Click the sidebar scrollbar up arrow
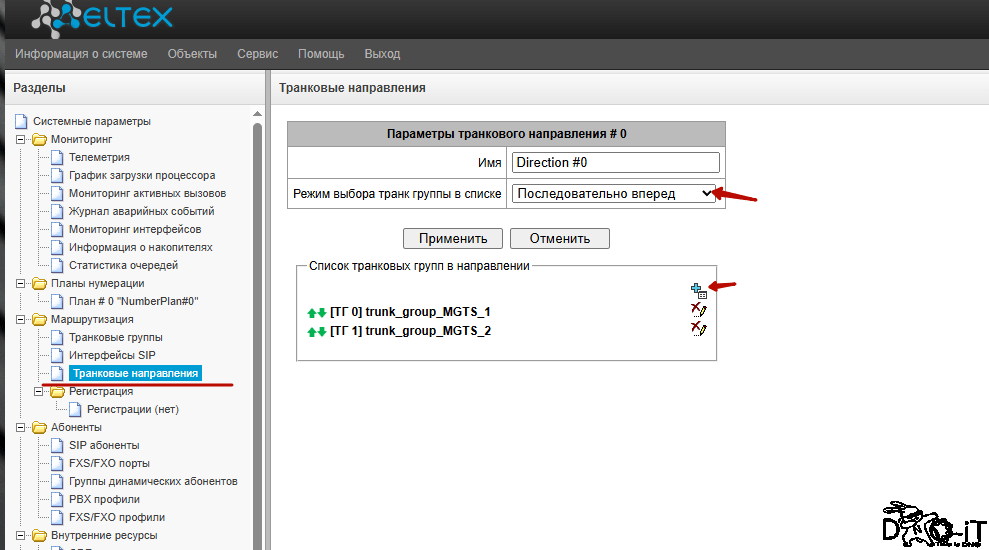The image size is (989, 550). click(257, 114)
